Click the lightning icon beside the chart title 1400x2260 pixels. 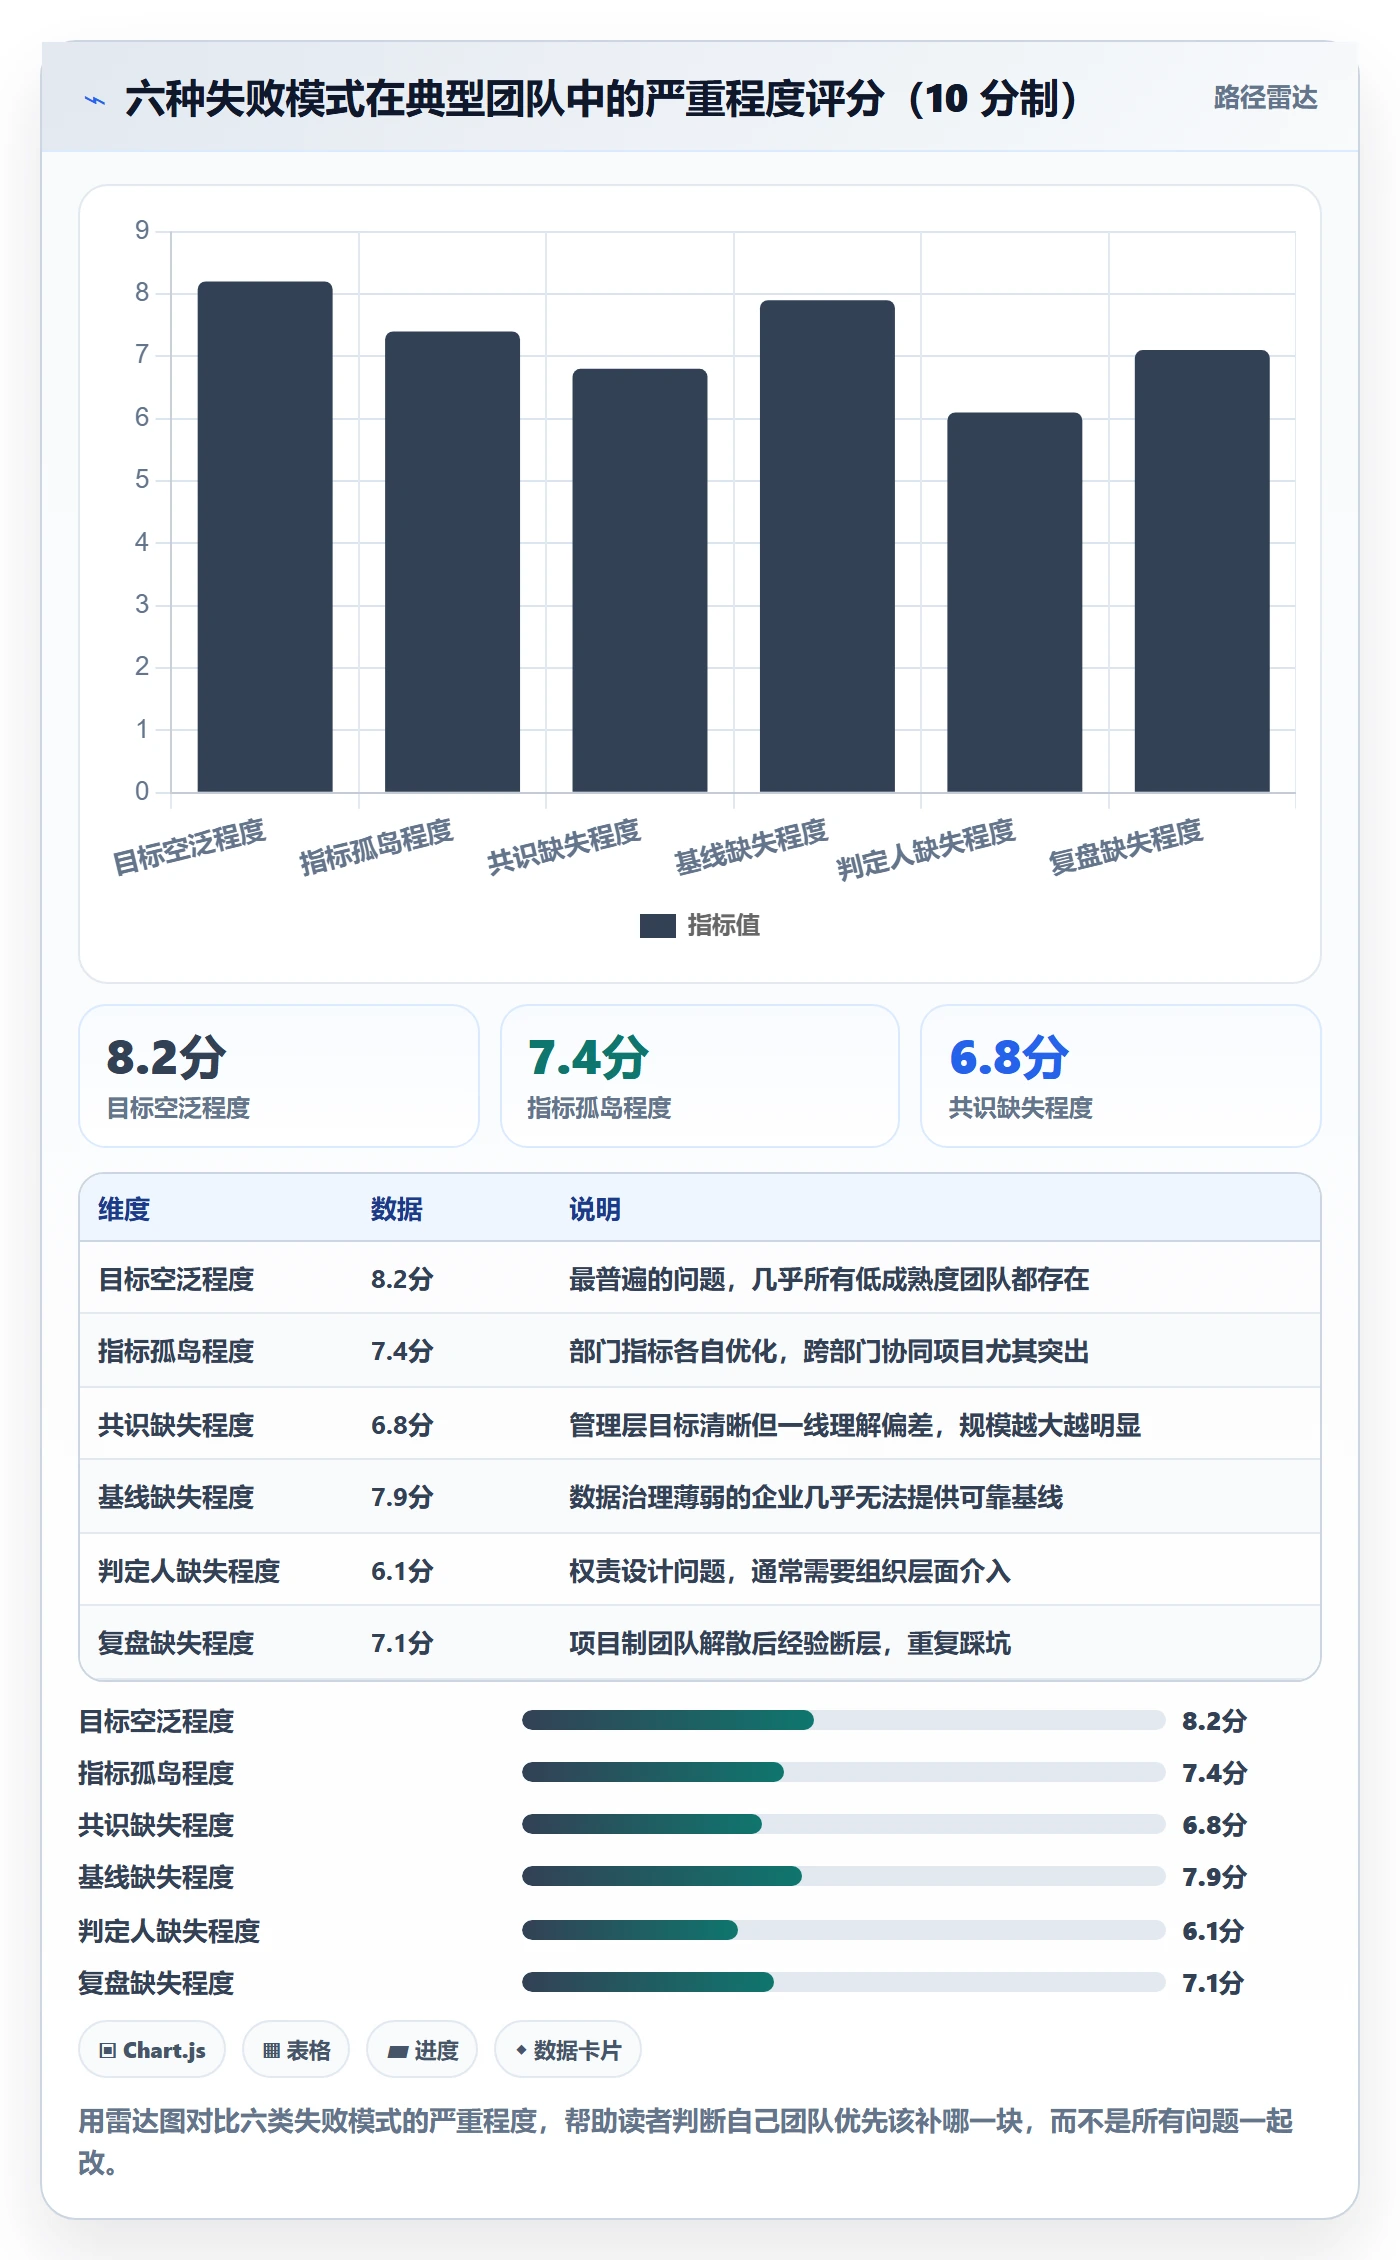tap(95, 100)
